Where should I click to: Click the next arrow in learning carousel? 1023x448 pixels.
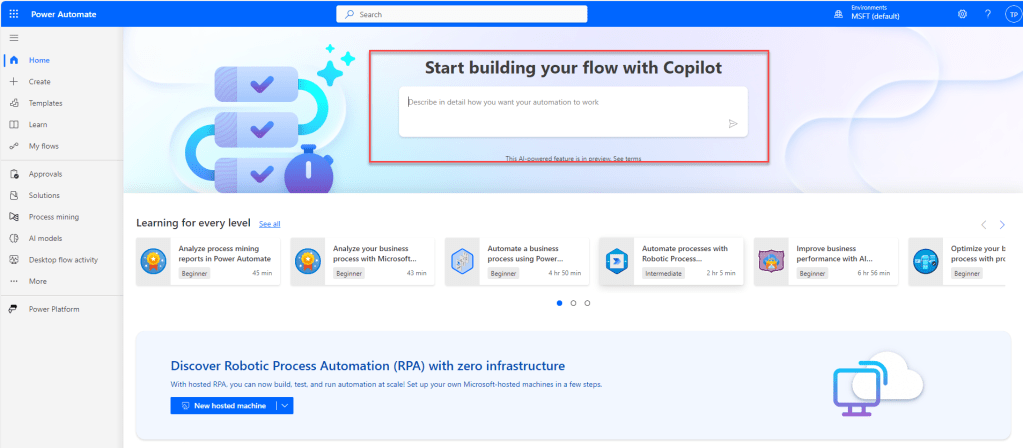[1002, 225]
